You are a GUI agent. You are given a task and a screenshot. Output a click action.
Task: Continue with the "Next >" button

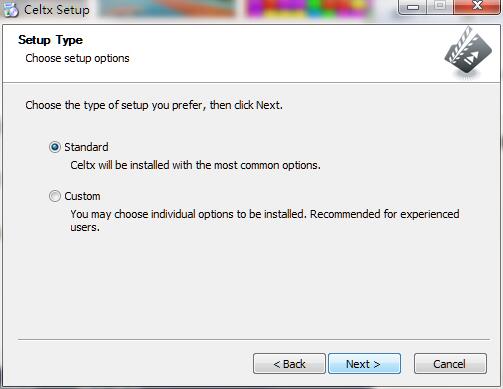click(364, 364)
